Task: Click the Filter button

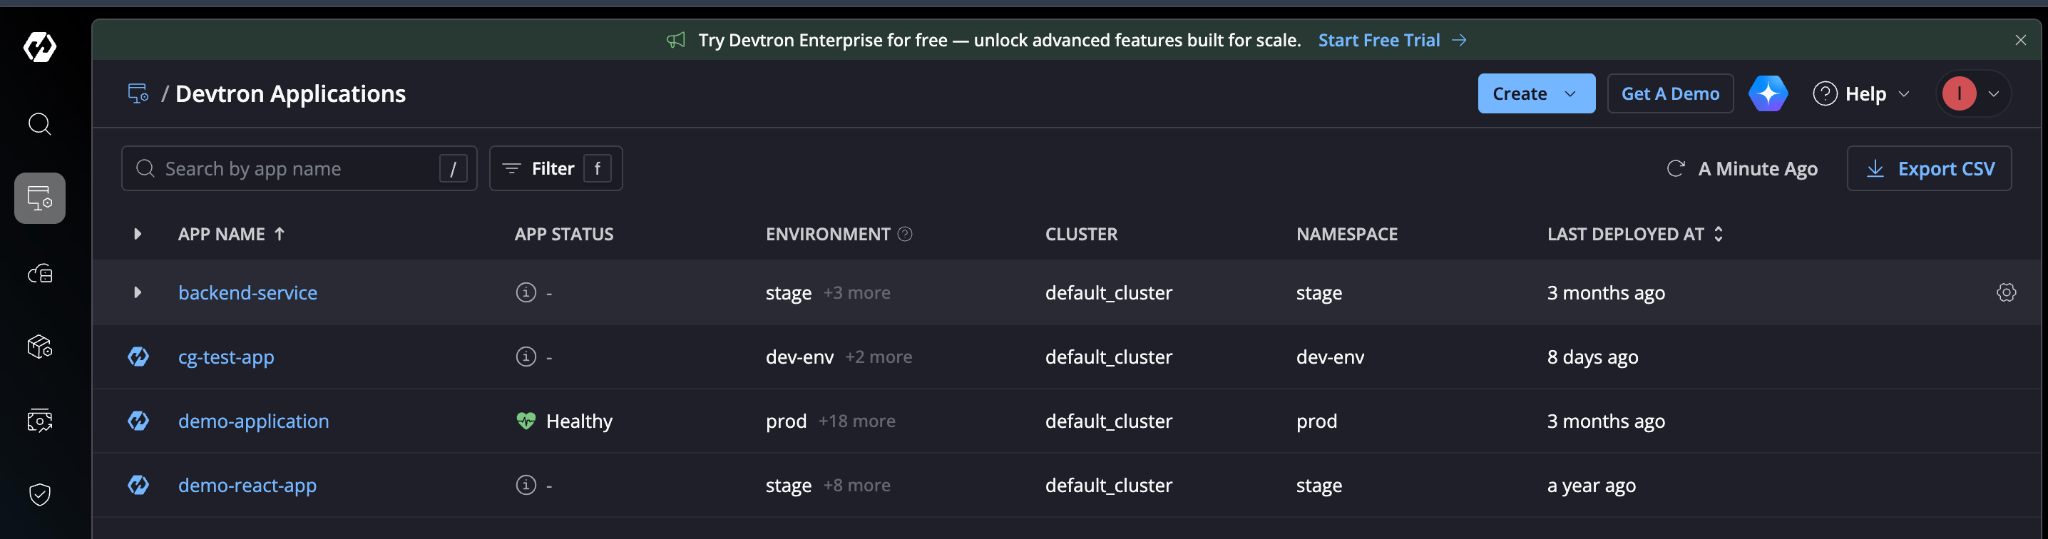Action: coord(556,169)
